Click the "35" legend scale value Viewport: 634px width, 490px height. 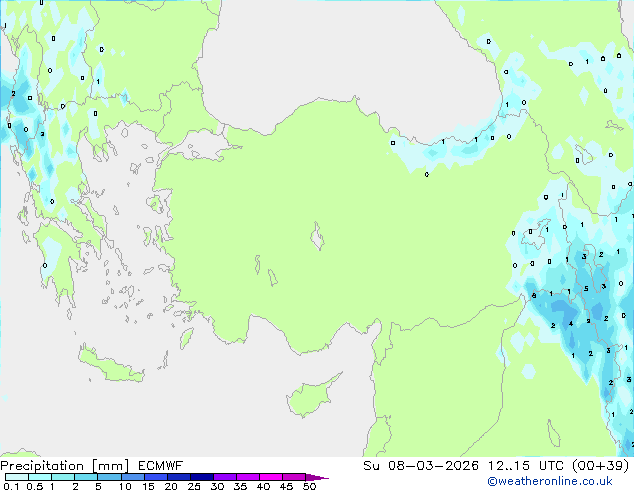[x=240, y=486]
